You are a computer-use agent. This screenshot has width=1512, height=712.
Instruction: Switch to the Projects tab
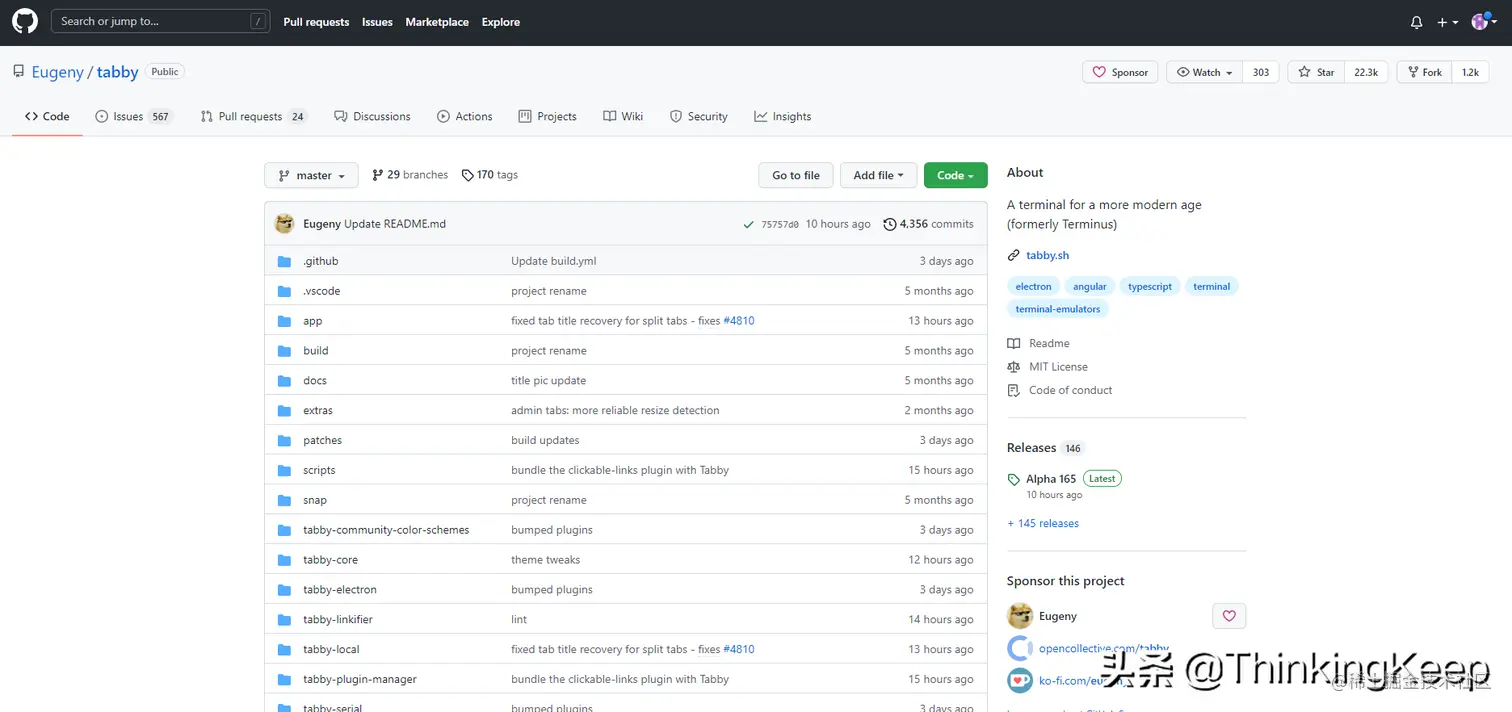click(548, 116)
